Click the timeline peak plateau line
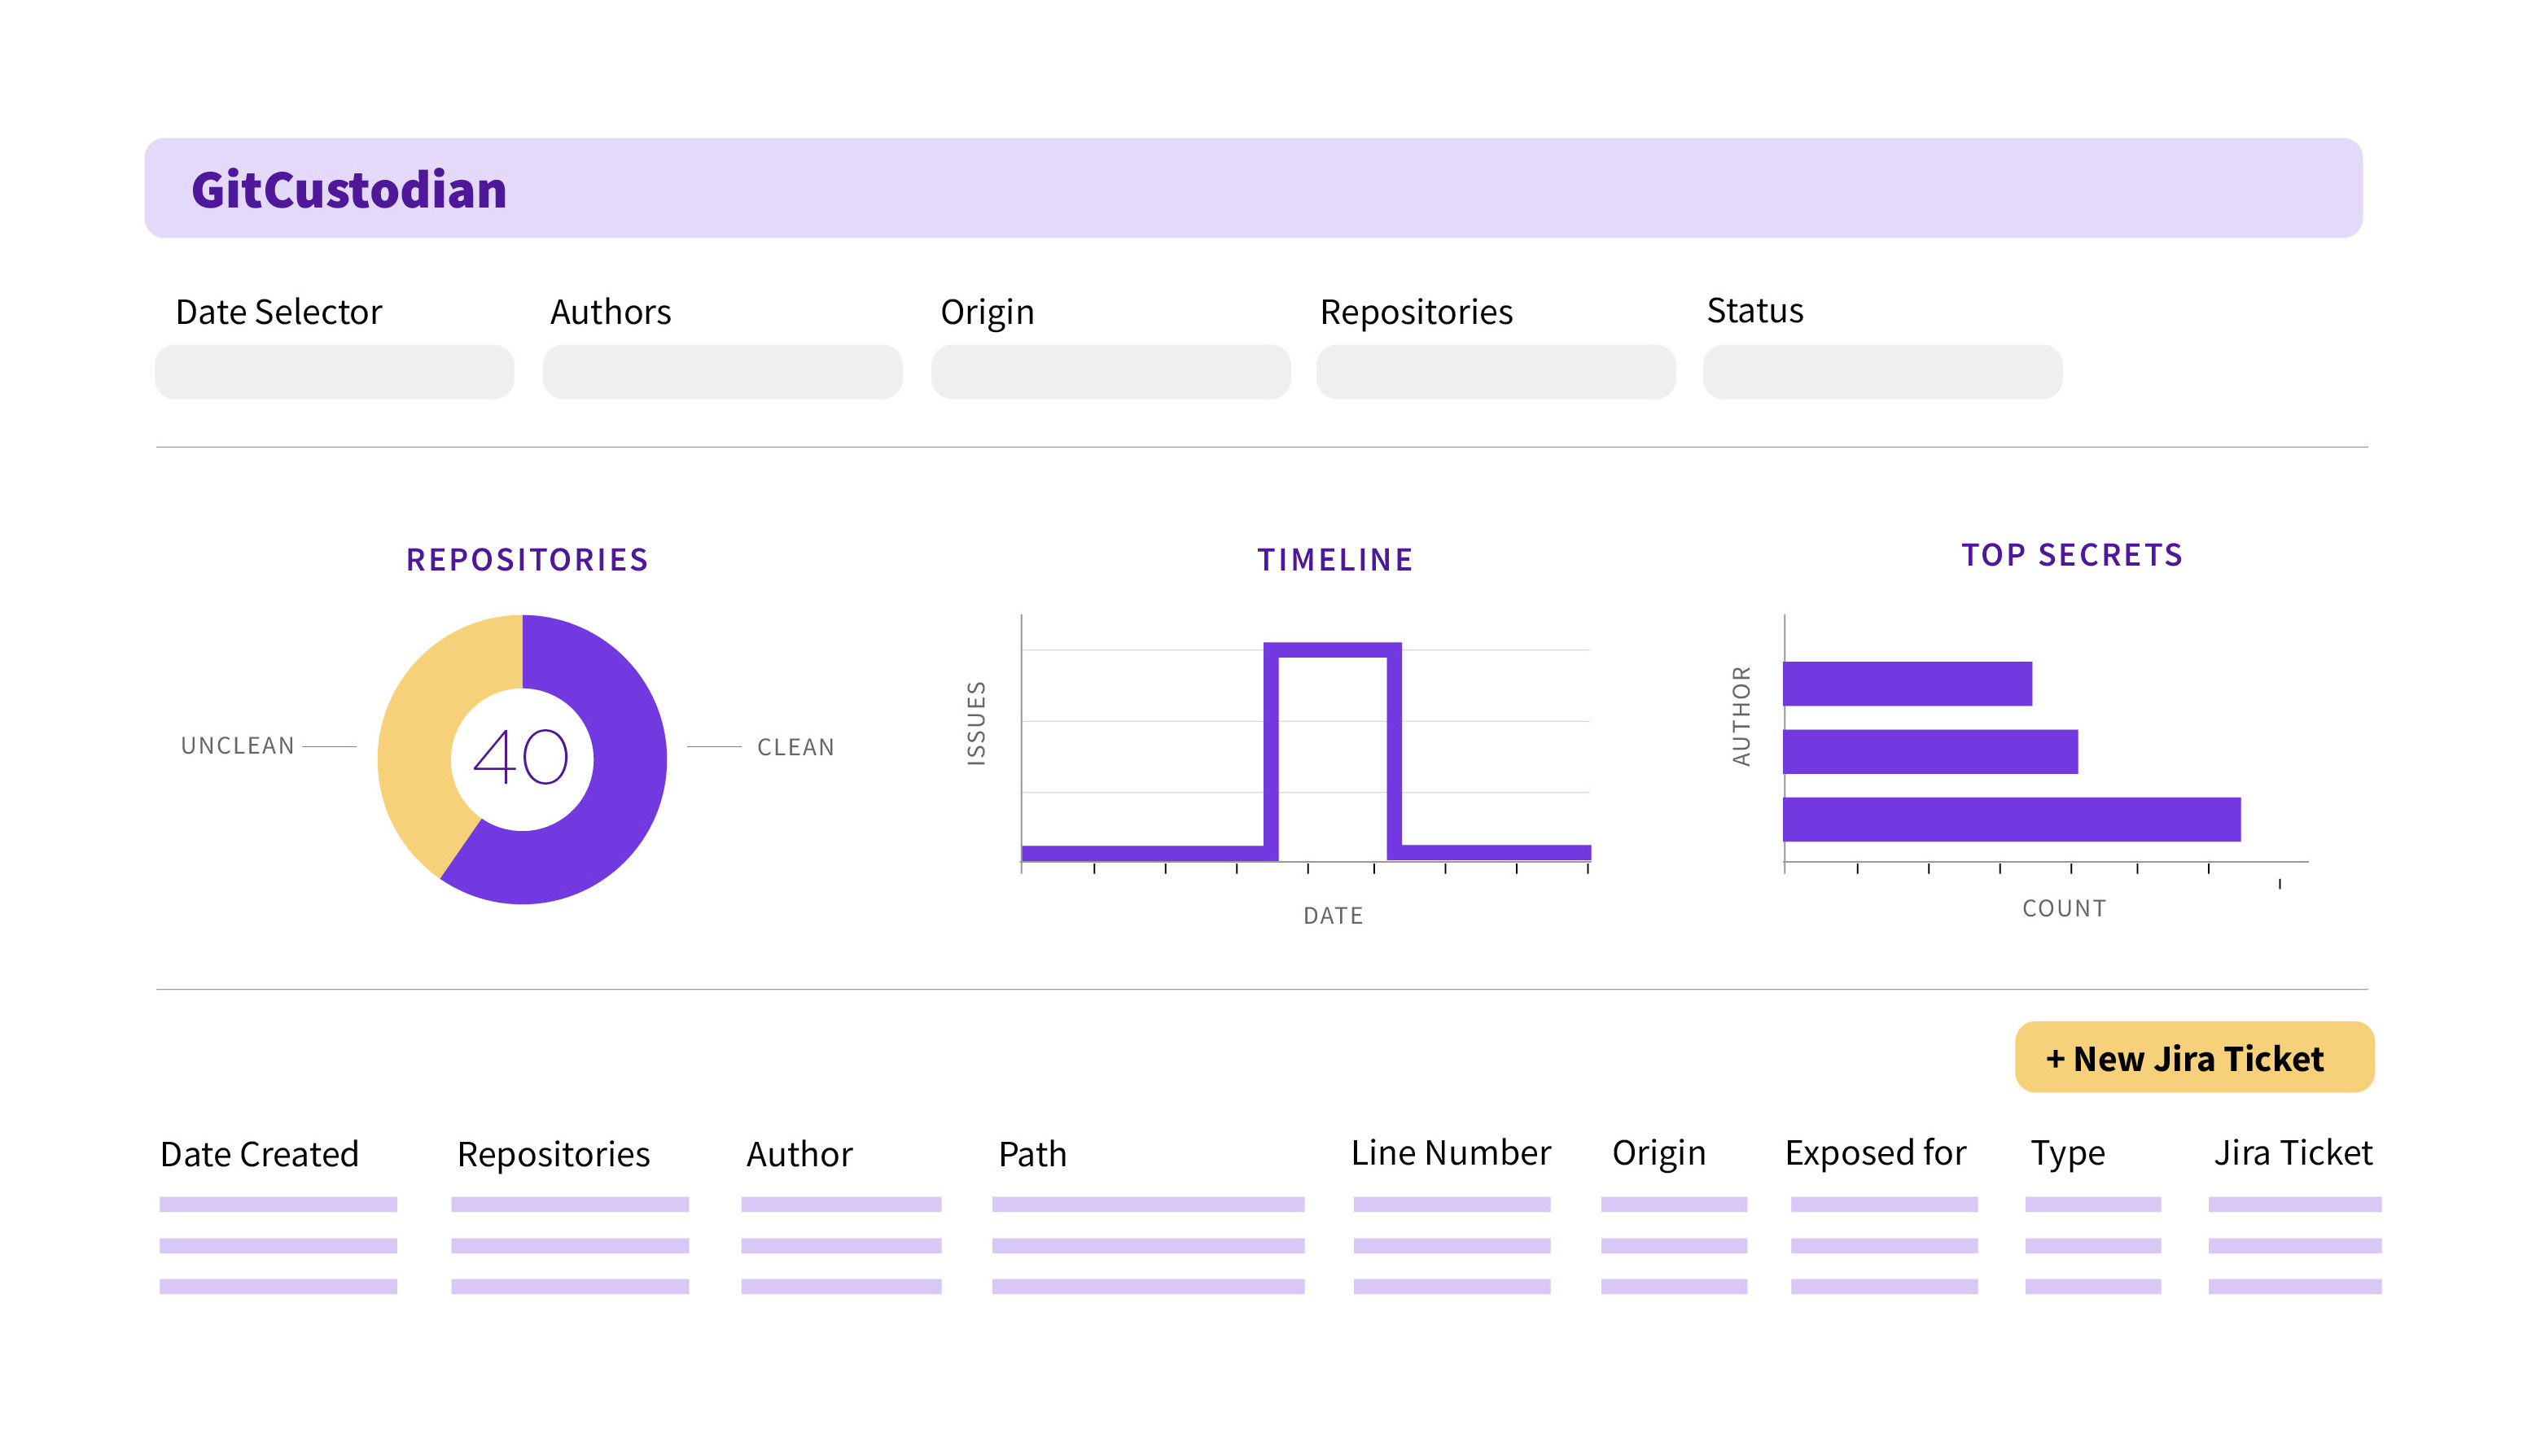This screenshot has height=1456, width=2523. point(1331,650)
